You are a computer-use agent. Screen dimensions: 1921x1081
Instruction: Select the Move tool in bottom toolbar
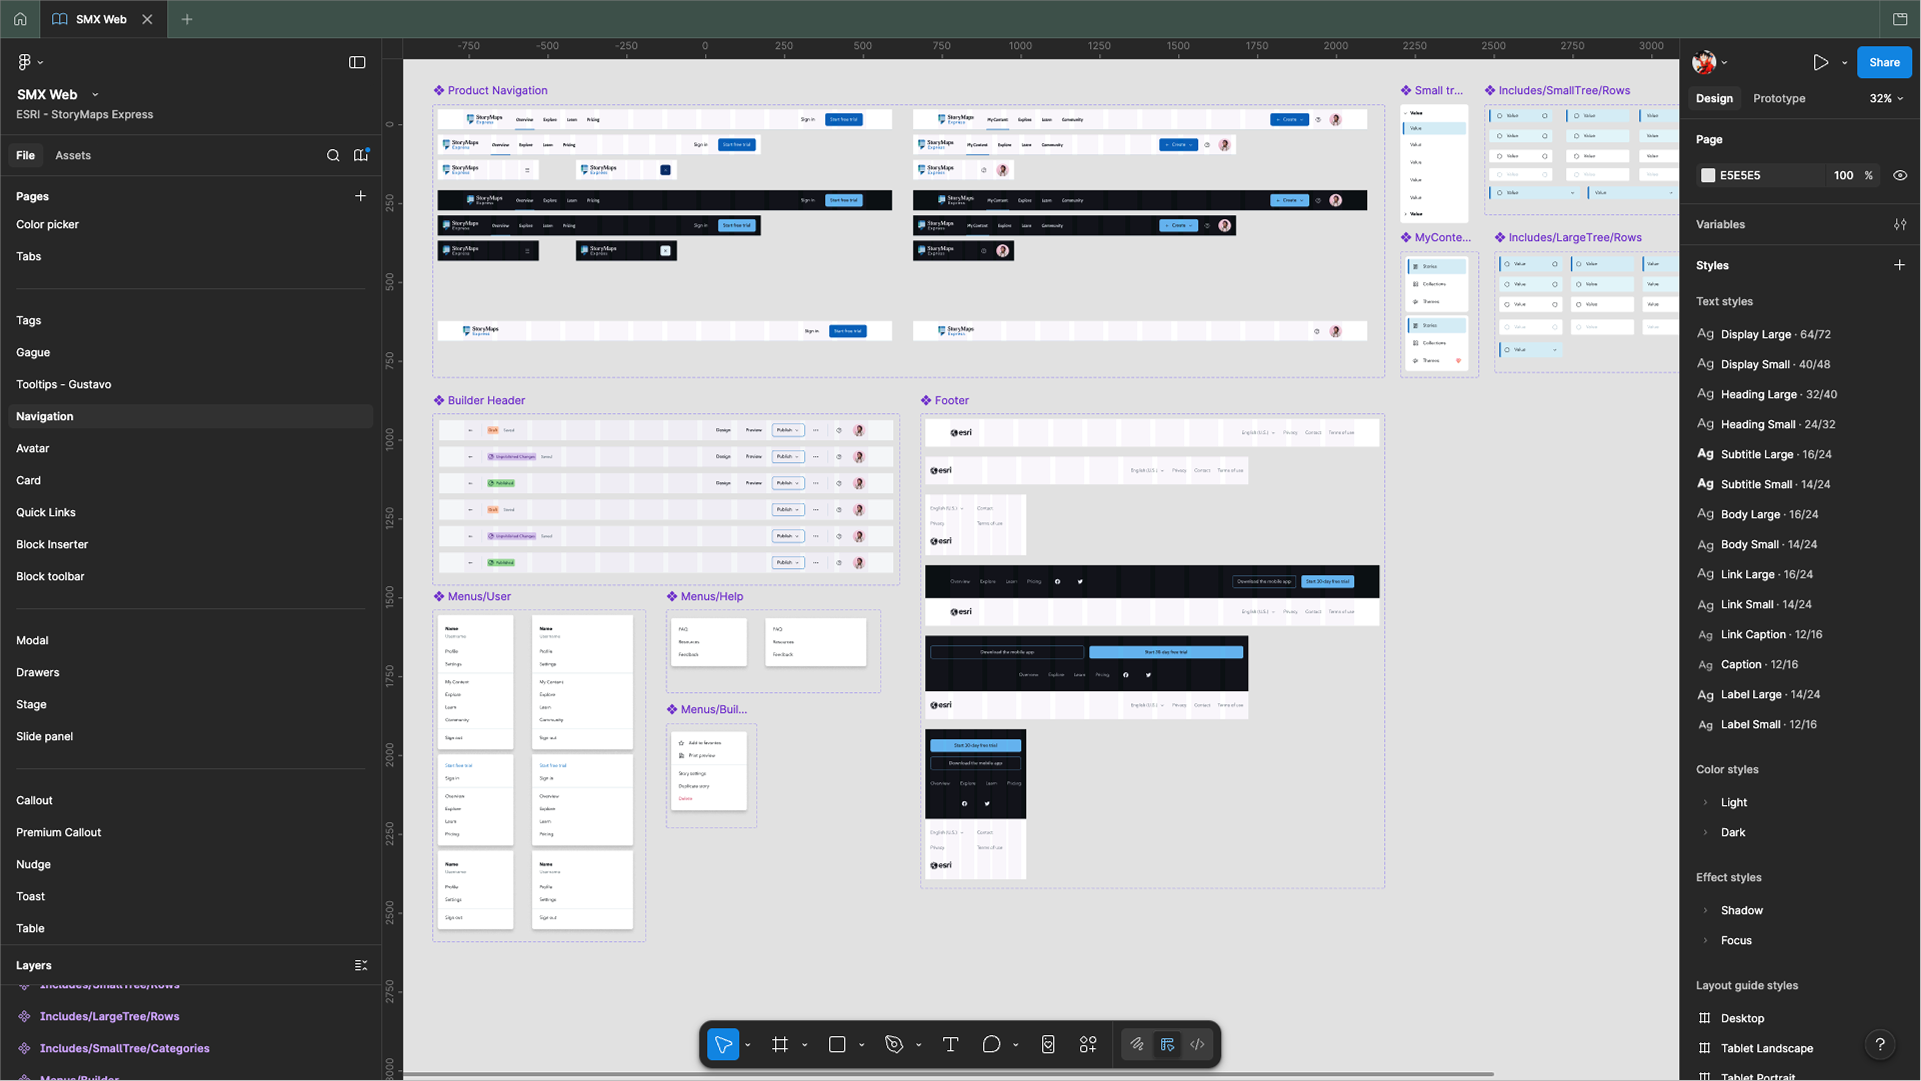tap(722, 1045)
